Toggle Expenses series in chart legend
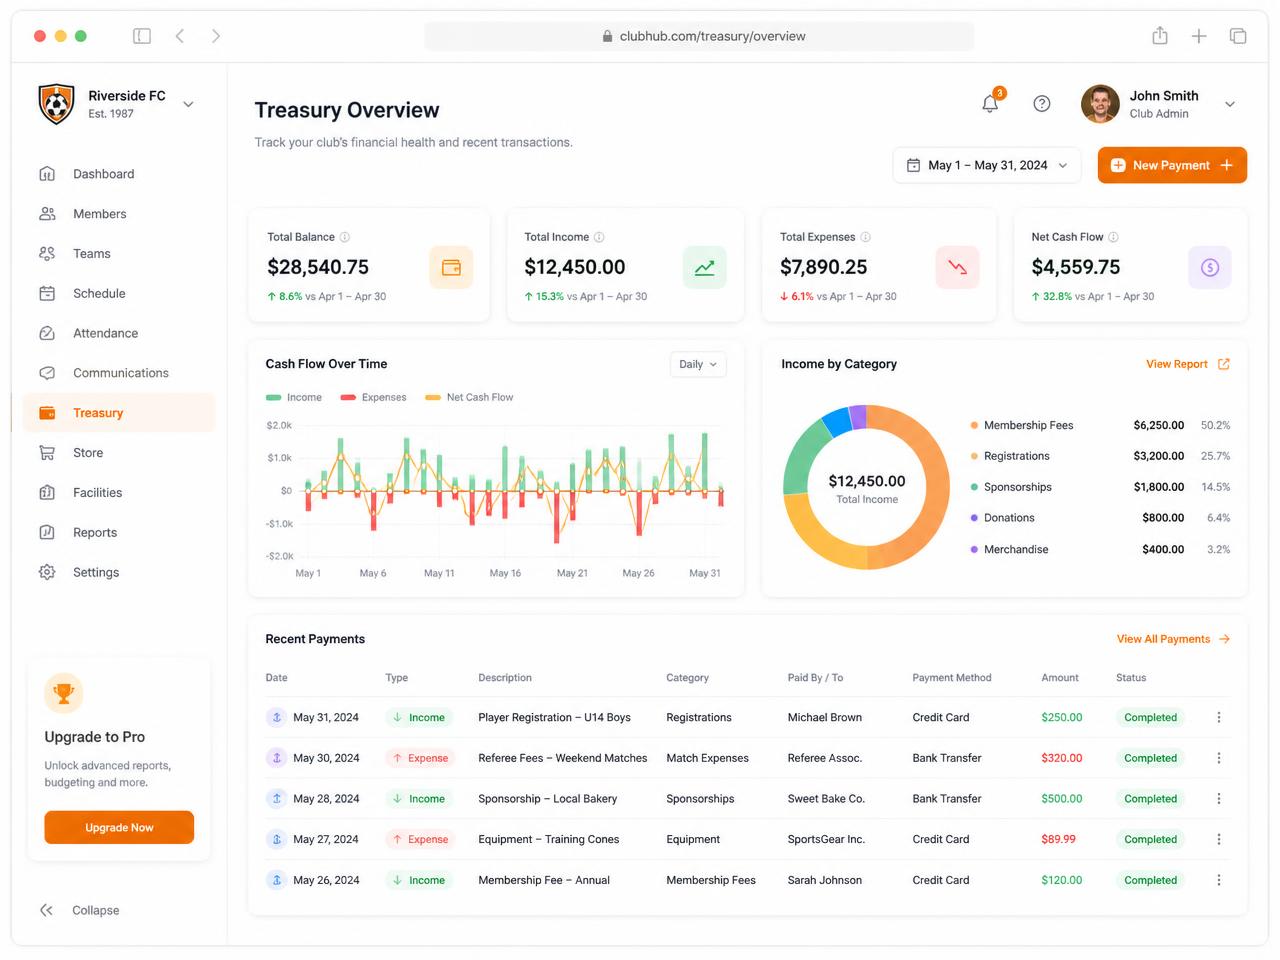The image size is (1280, 960). tap(373, 397)
